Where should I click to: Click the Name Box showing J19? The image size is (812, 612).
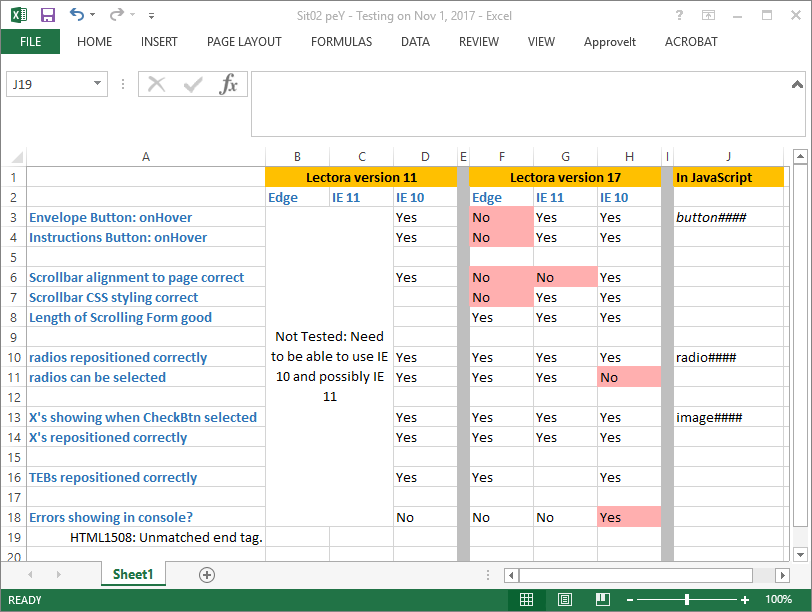(49, 84)
